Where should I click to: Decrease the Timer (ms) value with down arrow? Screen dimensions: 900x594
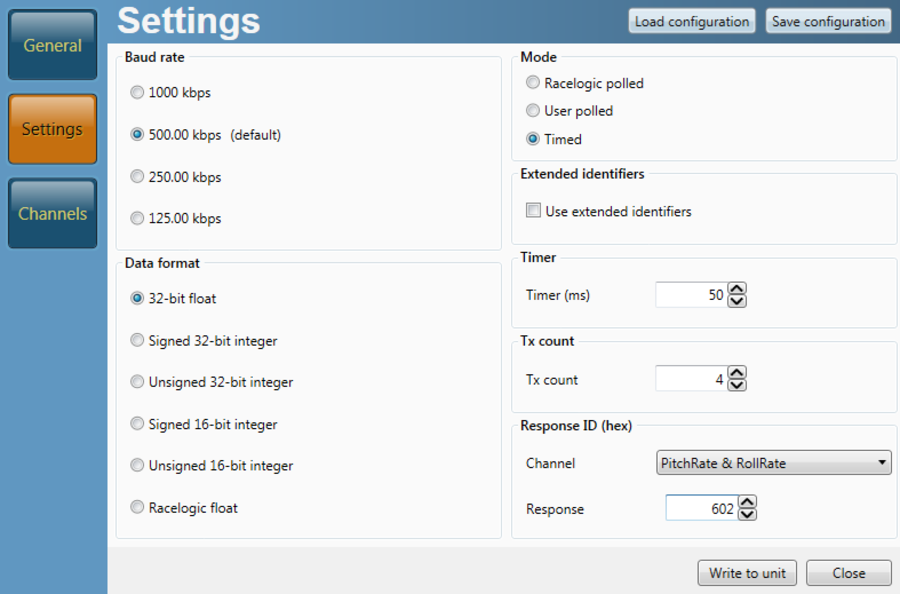(x=737, y=300)
